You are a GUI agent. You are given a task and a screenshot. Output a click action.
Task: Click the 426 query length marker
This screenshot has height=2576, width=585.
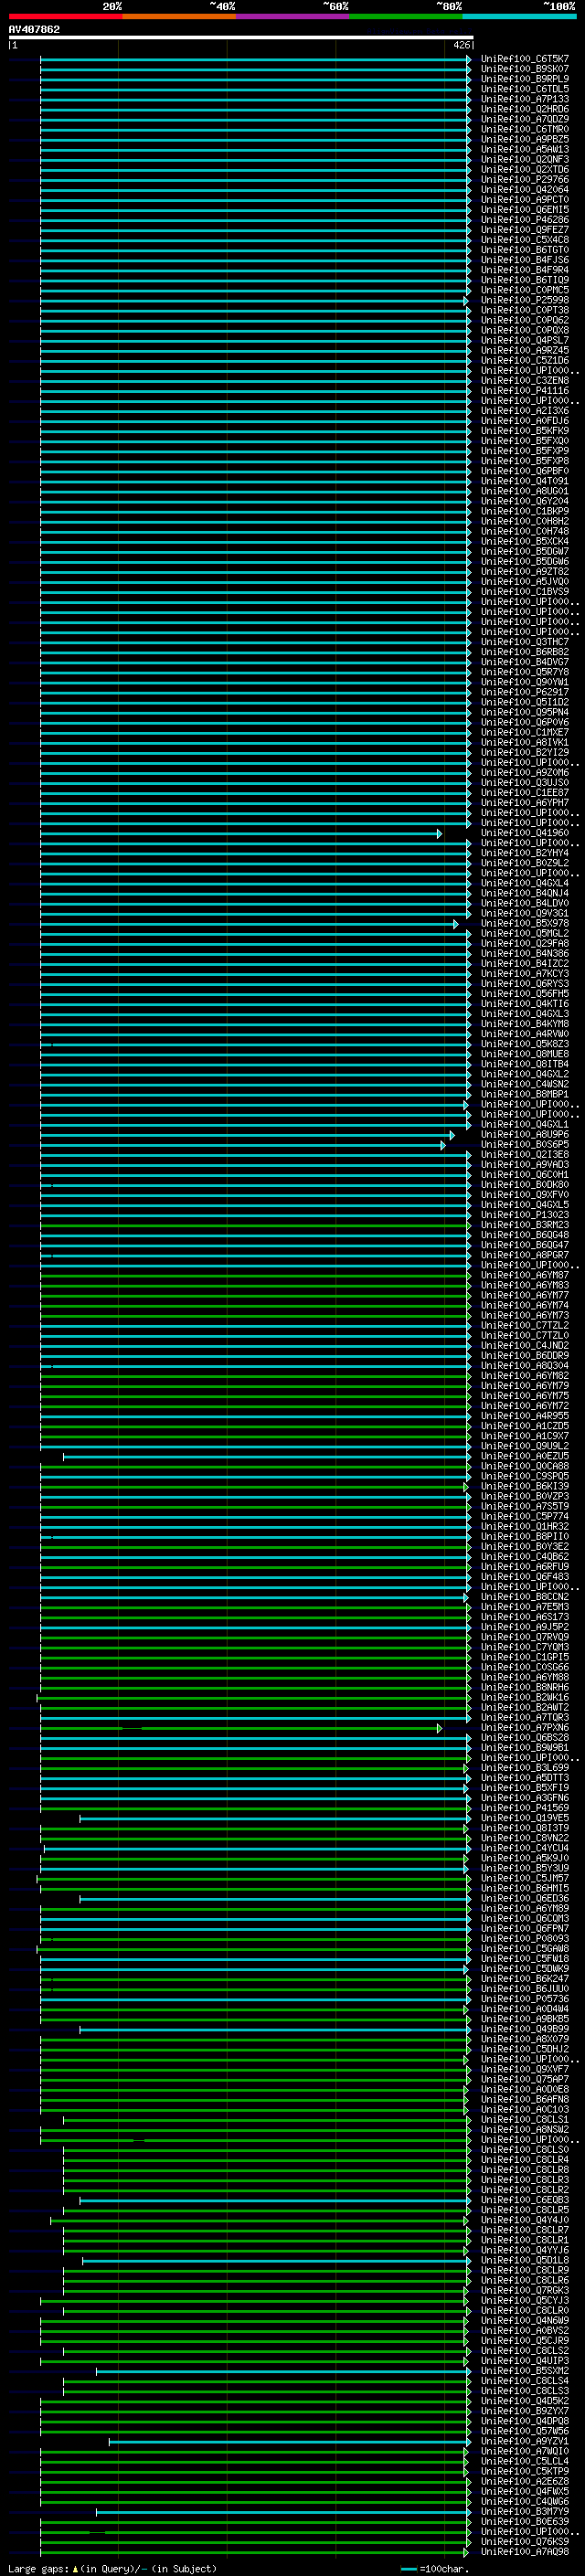(461, 45)
